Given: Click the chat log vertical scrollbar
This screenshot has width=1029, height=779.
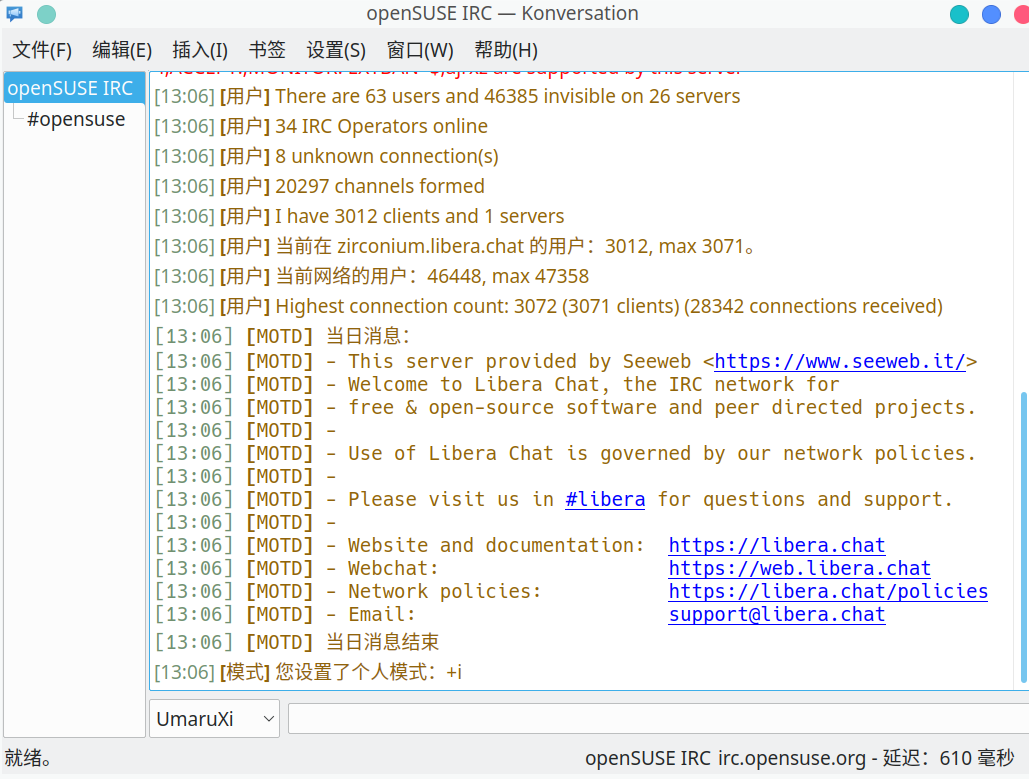Looking at the screenshot, I should [1023, 537].
